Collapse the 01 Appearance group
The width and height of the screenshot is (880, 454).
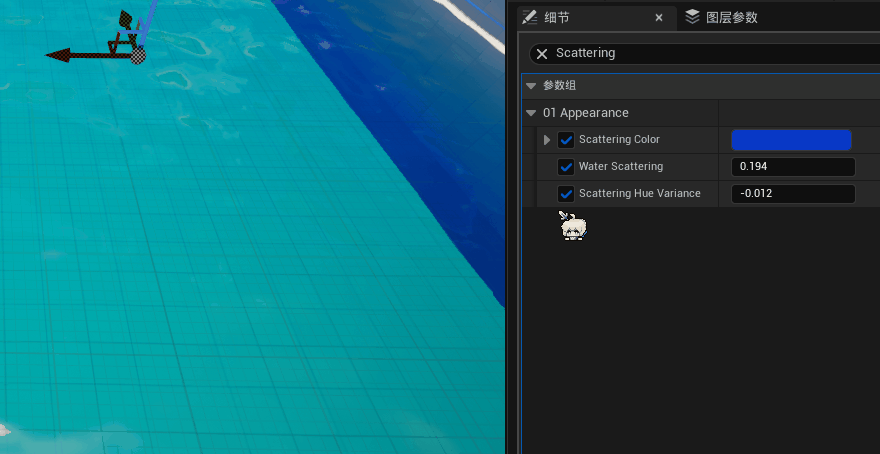531,113
